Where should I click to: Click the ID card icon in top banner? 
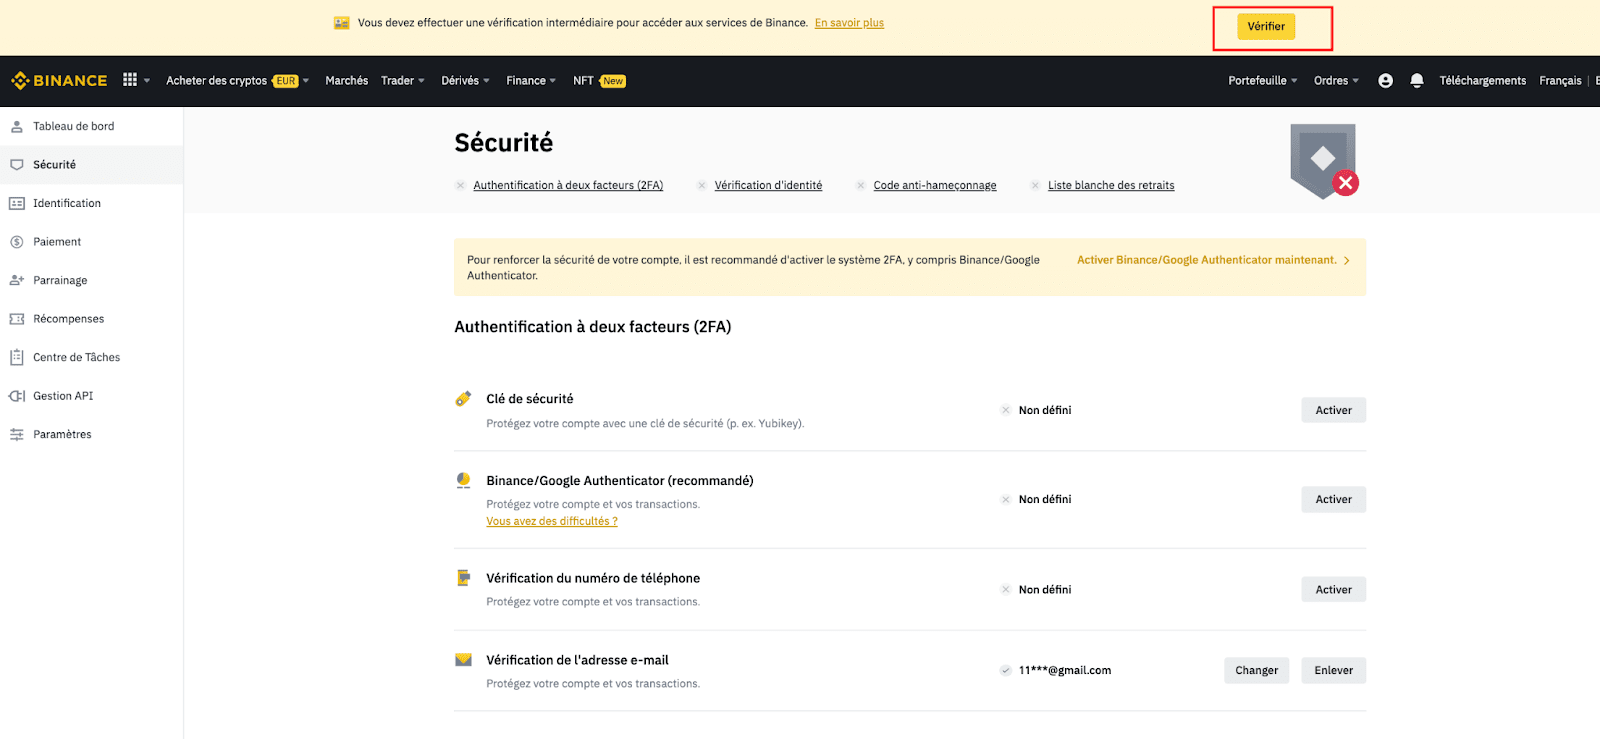coord(342,23)
